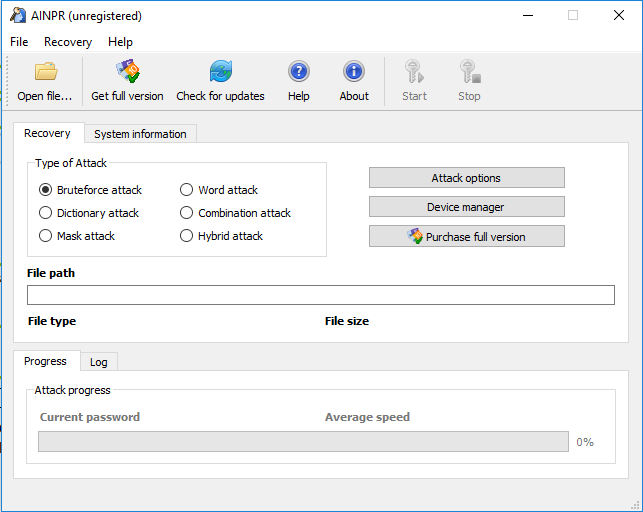Viewport: 643px width, 512px height.
Task: Select Word attack radio button
Action: tap(187, 190)
